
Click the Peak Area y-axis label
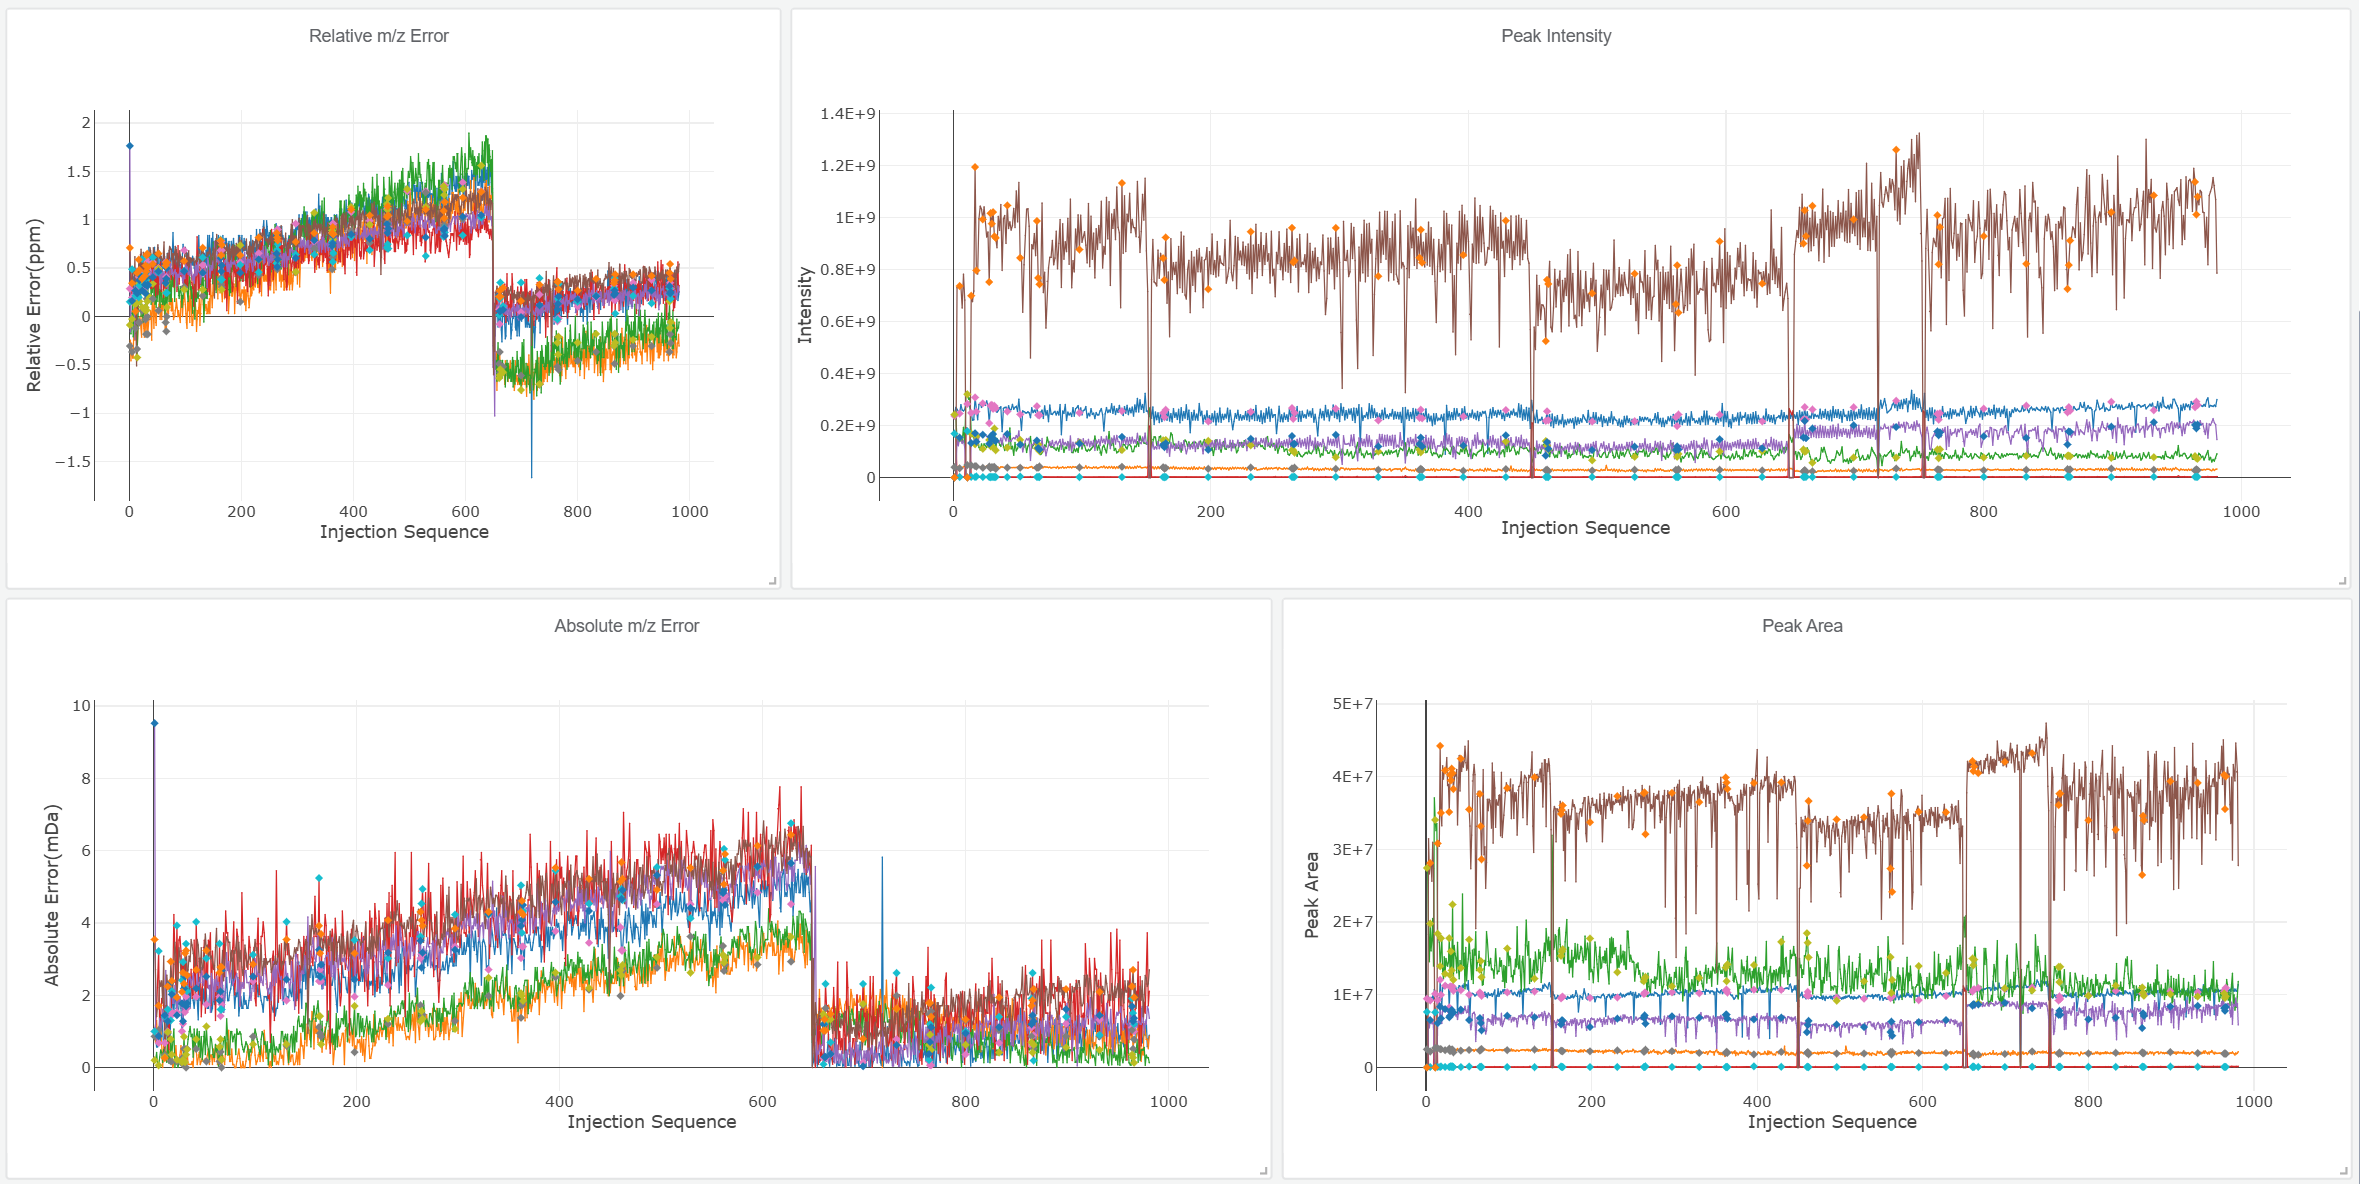(1311, 895)
